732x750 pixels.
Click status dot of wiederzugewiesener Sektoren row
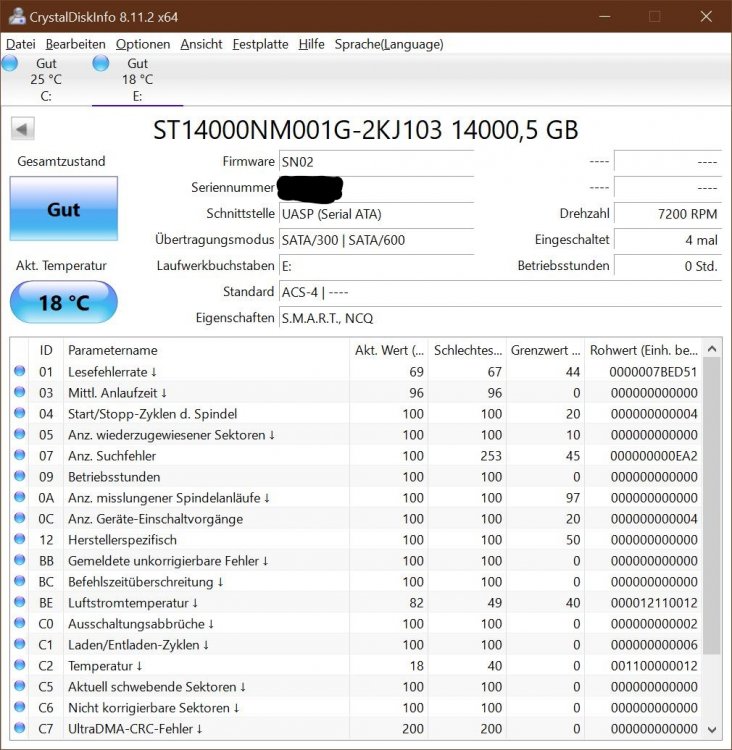point(20,434)
